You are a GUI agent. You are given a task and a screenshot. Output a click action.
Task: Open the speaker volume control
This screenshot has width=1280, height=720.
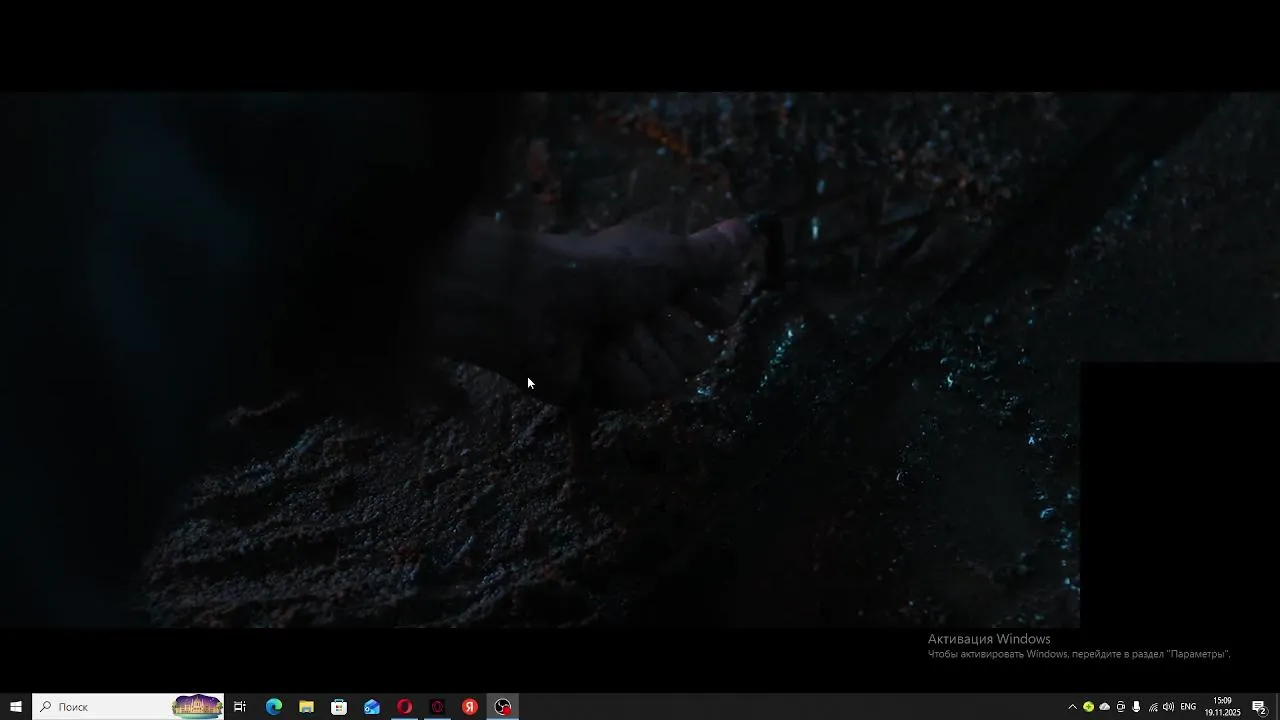coord(1168,707)
